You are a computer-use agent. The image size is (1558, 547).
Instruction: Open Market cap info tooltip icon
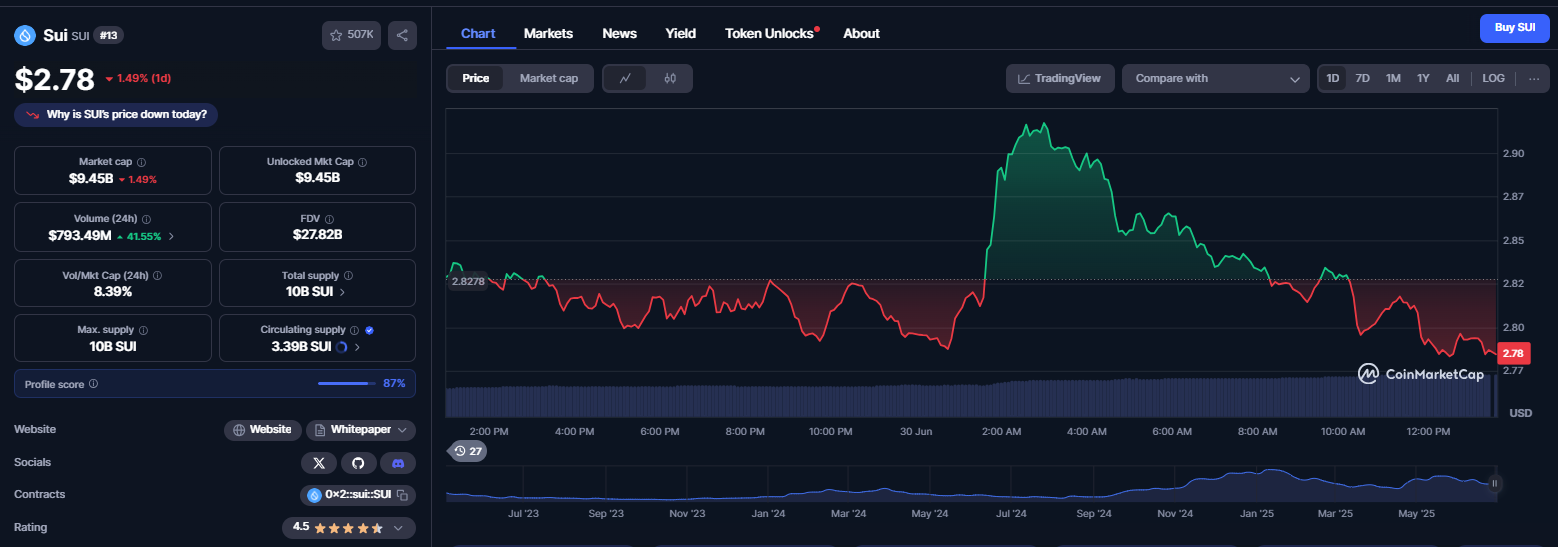[x=141, y=162]
